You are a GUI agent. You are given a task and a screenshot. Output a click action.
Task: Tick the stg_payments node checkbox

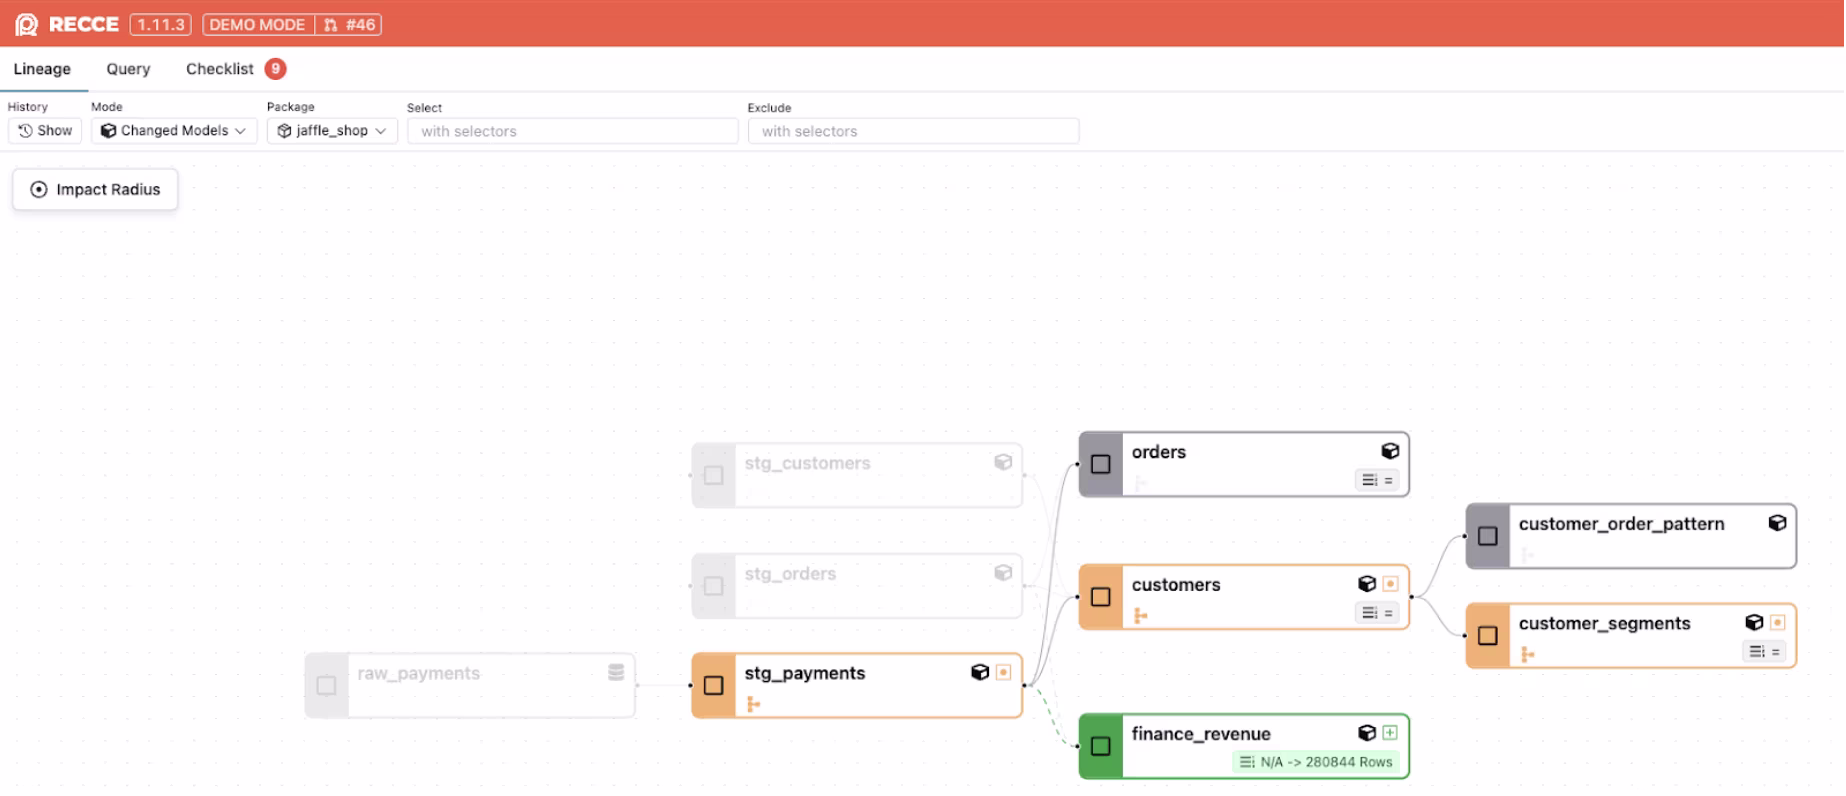pyautogui.click(x=714, y=685)
